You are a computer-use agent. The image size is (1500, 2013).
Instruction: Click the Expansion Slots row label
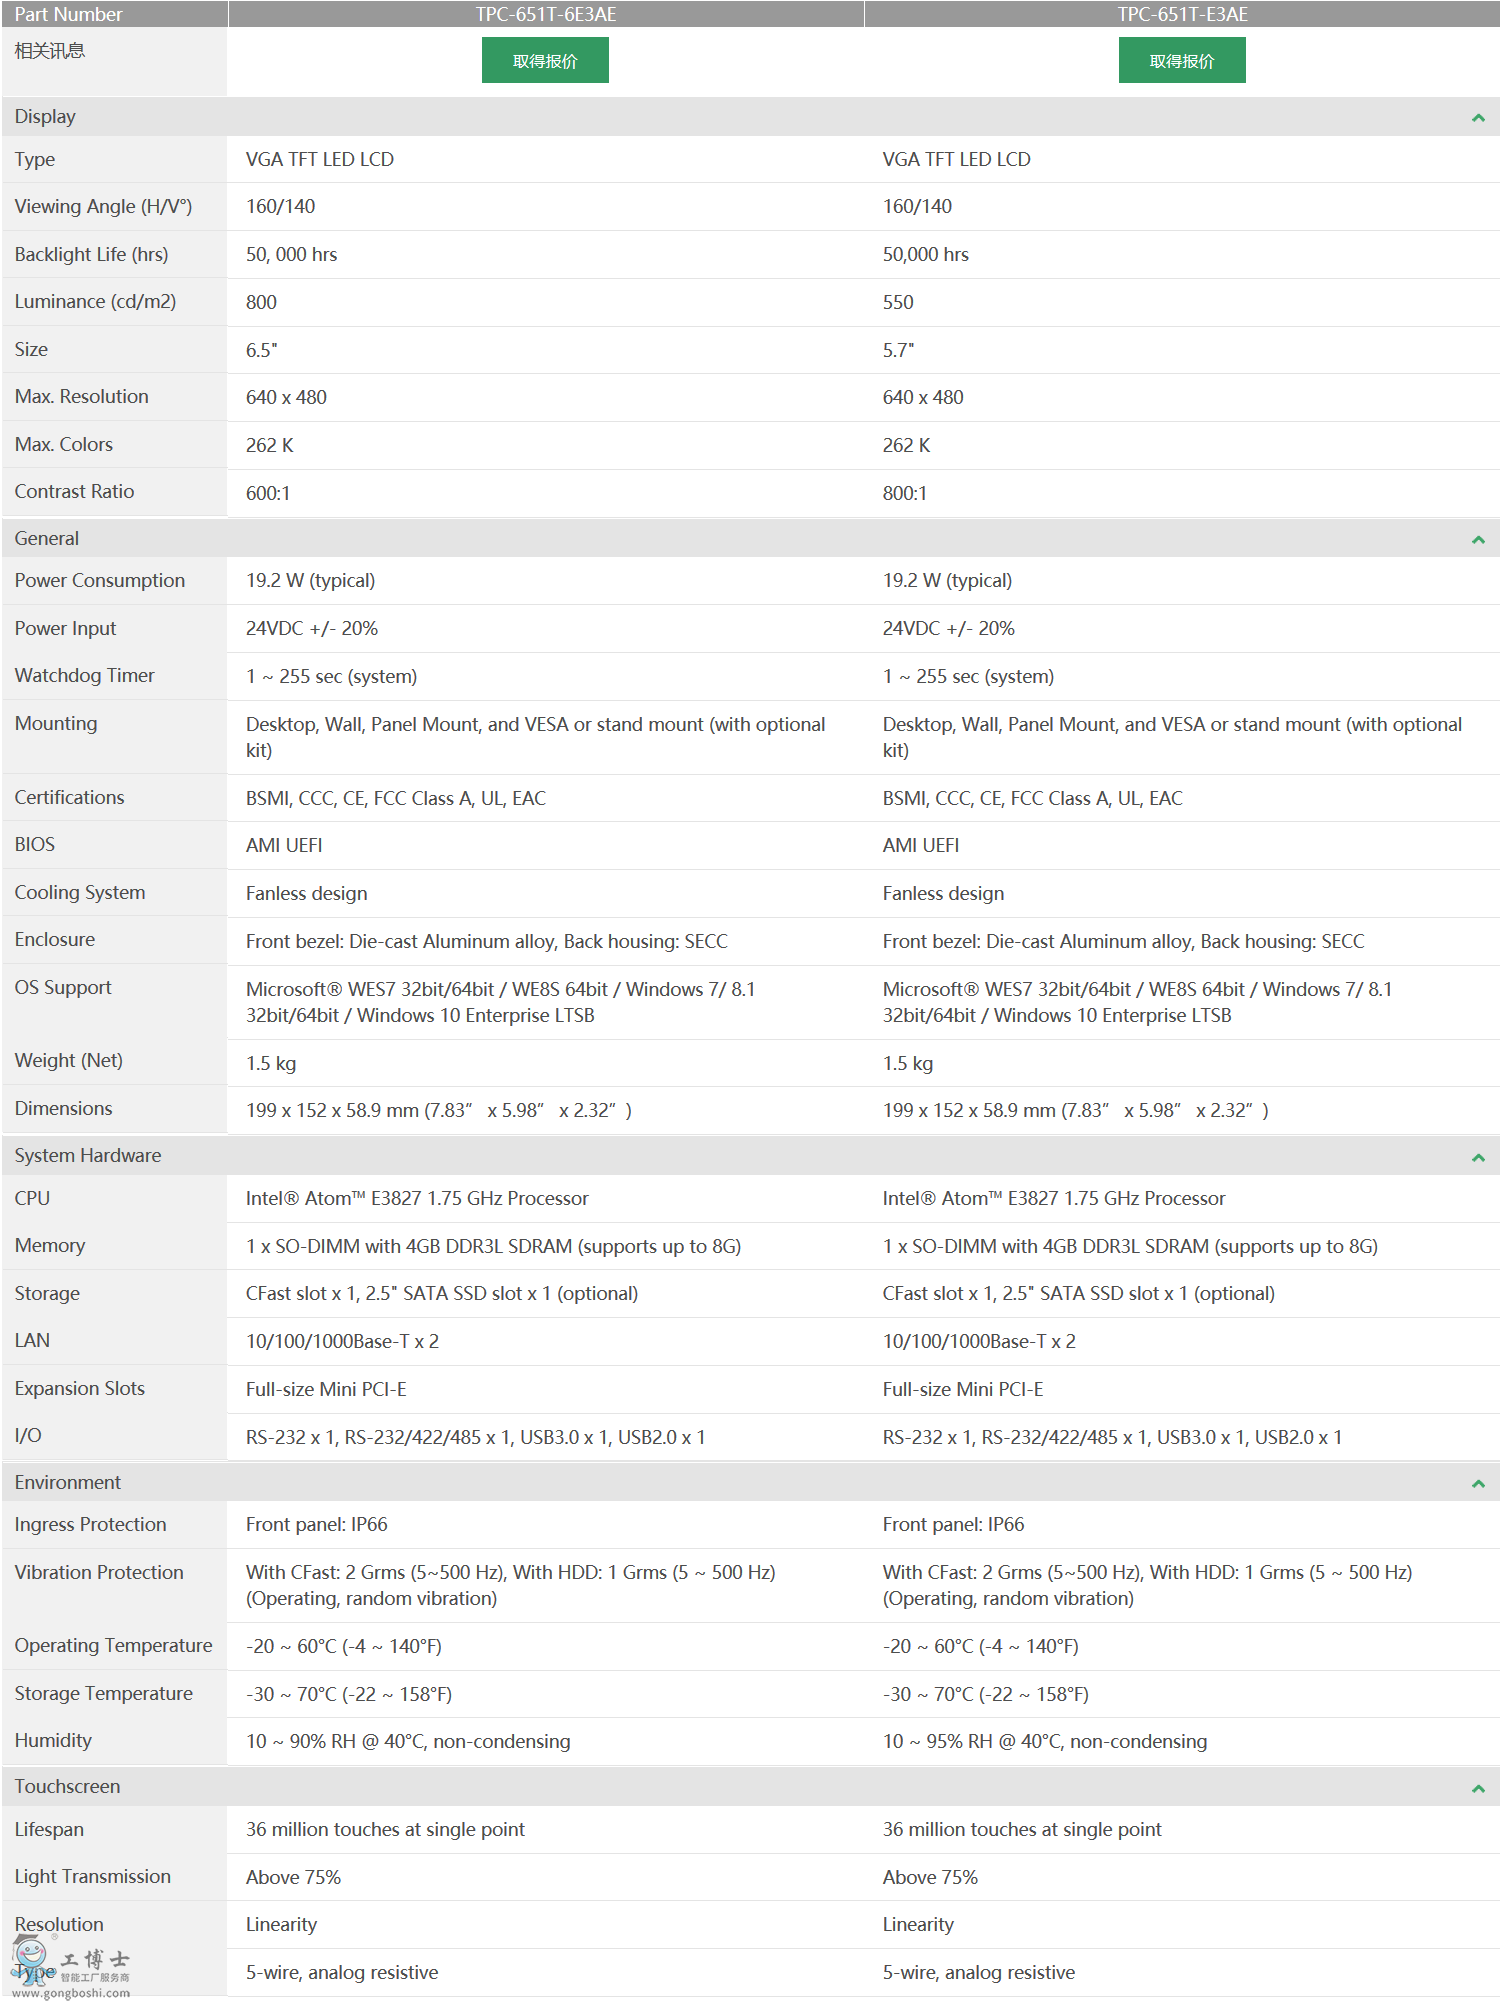click(79, 1389)
